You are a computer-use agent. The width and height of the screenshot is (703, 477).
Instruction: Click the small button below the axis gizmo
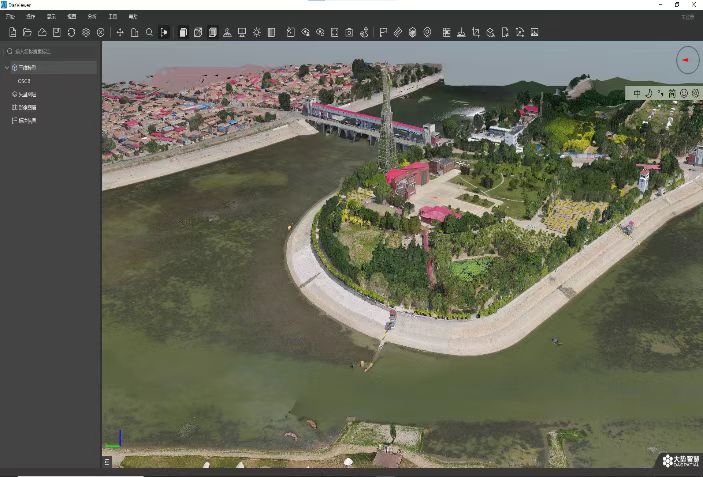(107, 461)
